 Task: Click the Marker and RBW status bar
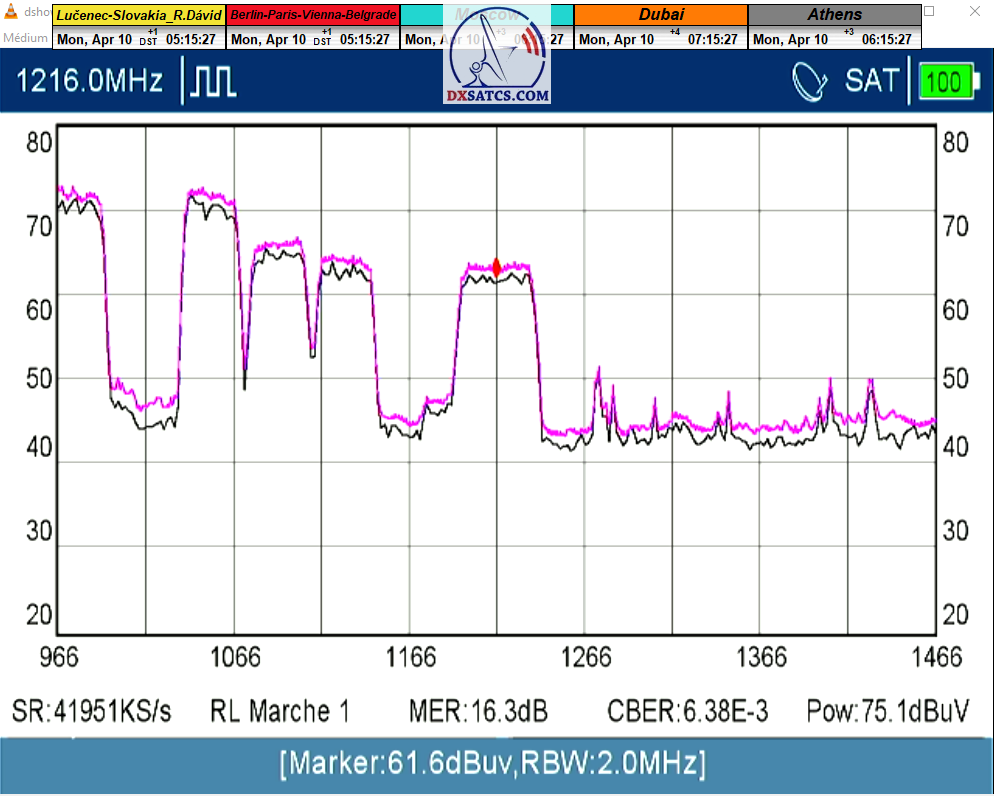pos(496,765)
